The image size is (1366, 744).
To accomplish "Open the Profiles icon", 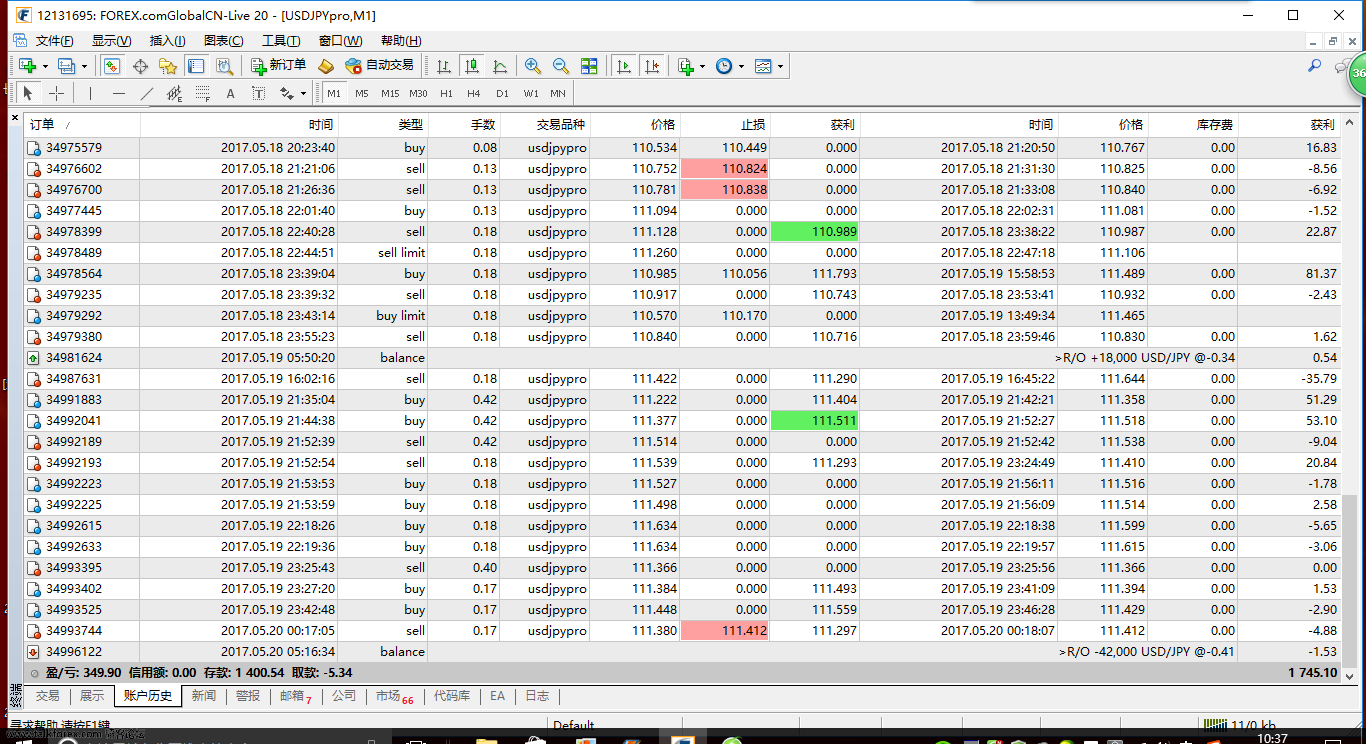I will point(67,66).
